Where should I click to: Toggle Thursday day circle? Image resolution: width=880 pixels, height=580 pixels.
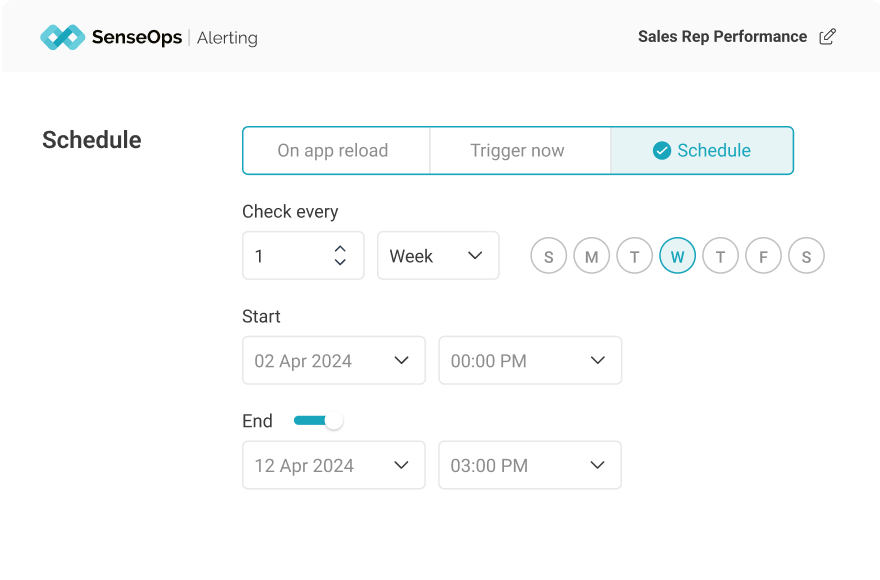pyautogui.click(x=721, y=256)
